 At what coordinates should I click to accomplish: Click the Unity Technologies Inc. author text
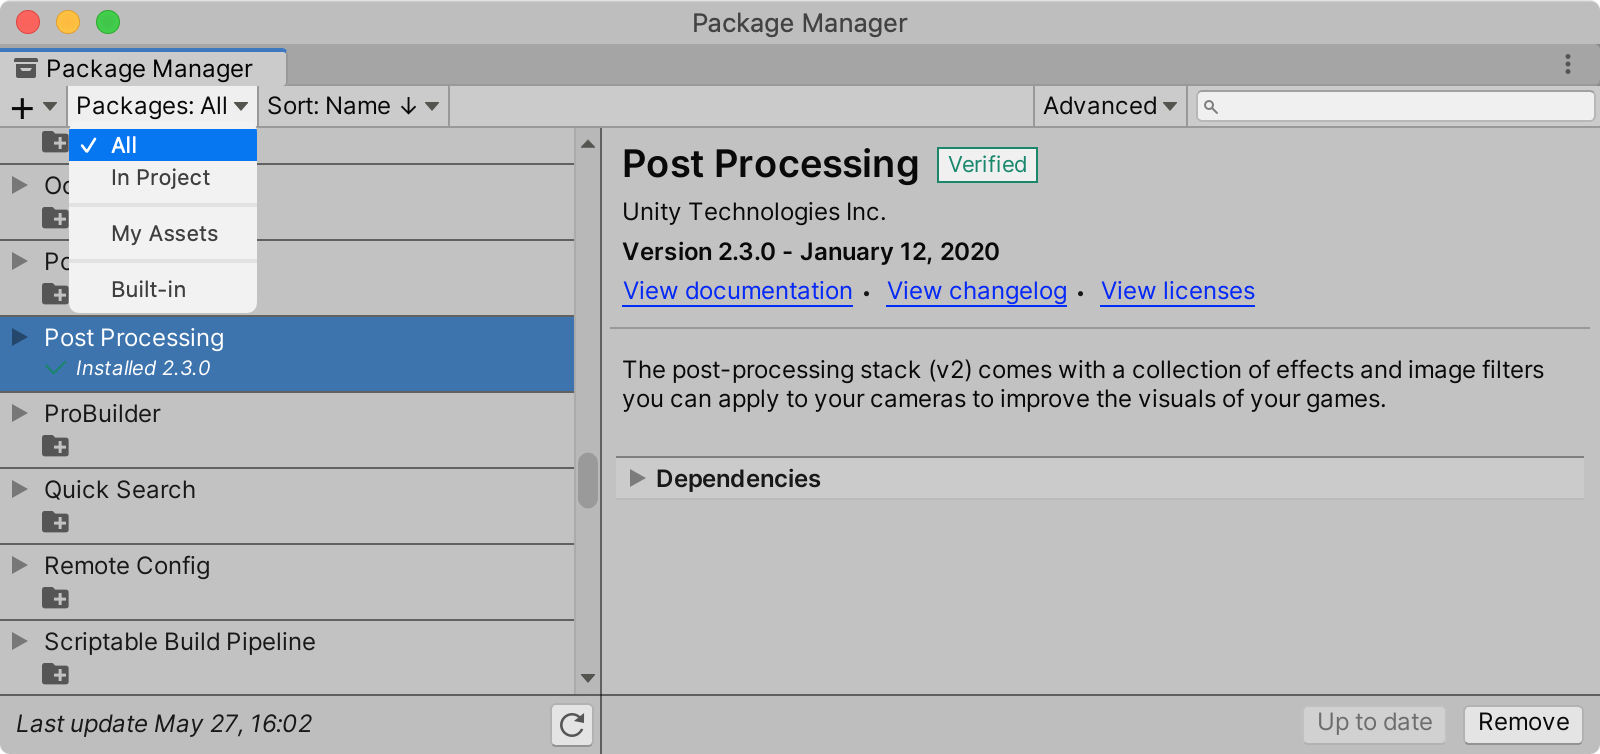click(x=754, y=212)
